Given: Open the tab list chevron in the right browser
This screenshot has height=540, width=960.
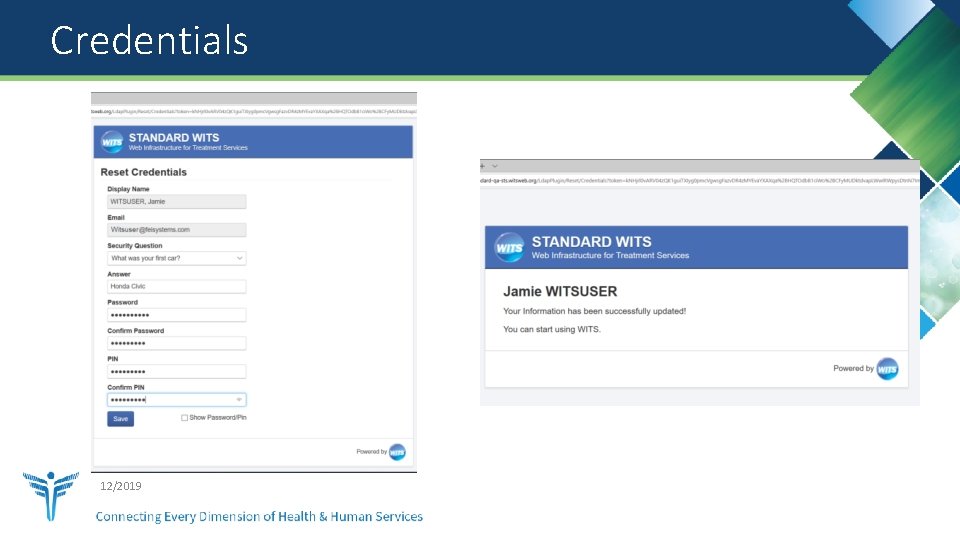Looking at the screenshot, I should (495, 166).
